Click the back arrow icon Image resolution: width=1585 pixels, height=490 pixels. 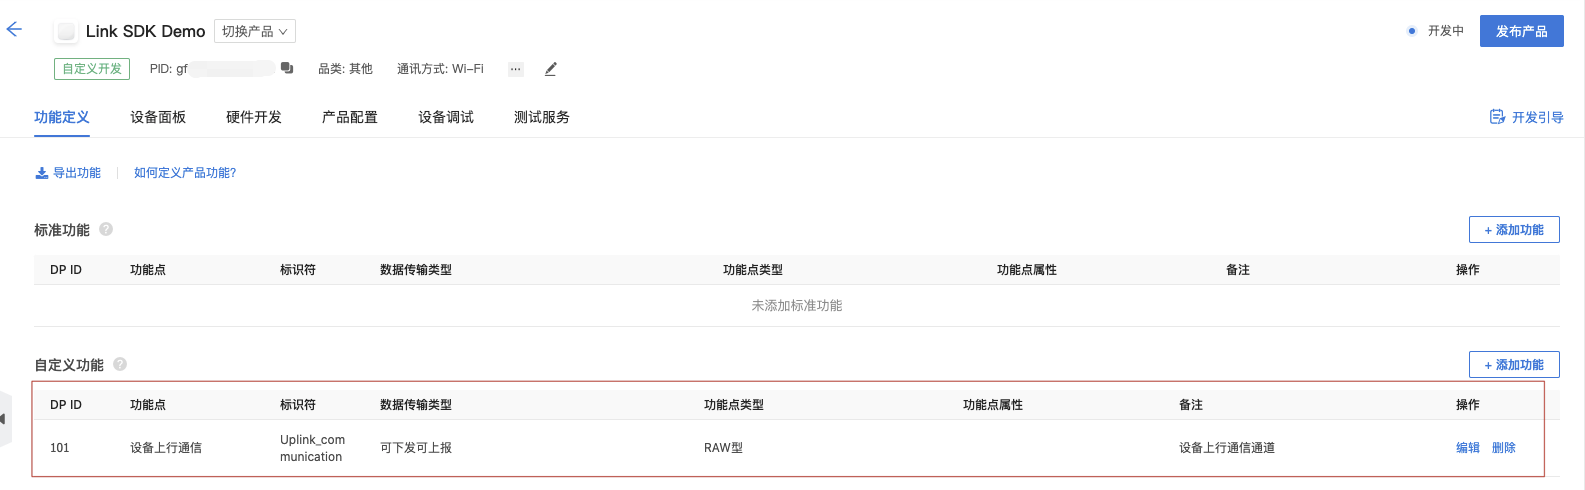click(14, 30)
